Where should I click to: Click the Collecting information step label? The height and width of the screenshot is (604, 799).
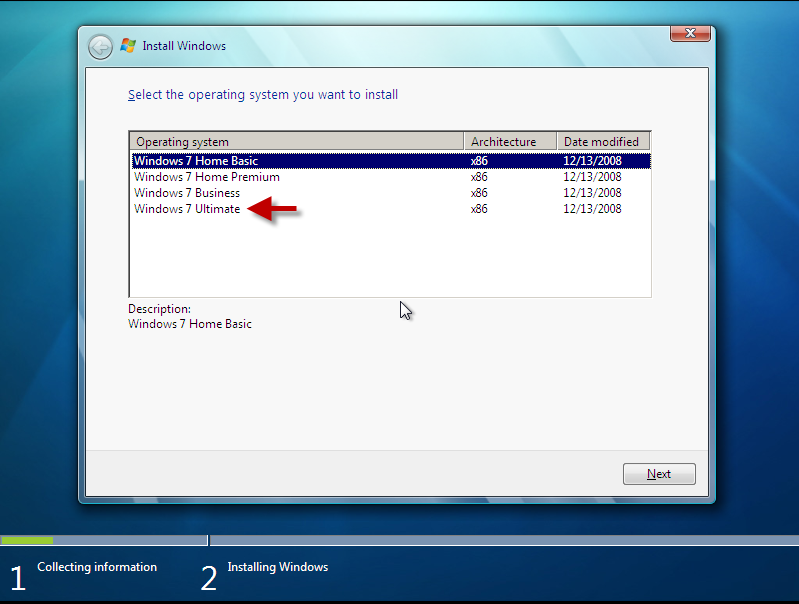pyautogui.click(x=97, y=567)
